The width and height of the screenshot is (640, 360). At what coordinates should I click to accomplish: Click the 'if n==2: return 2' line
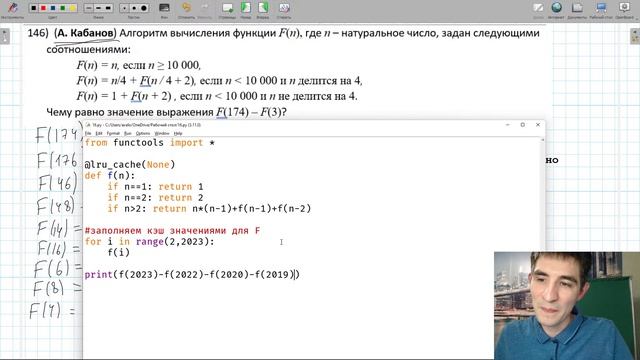pyautogui.click(x=155, y=198)
